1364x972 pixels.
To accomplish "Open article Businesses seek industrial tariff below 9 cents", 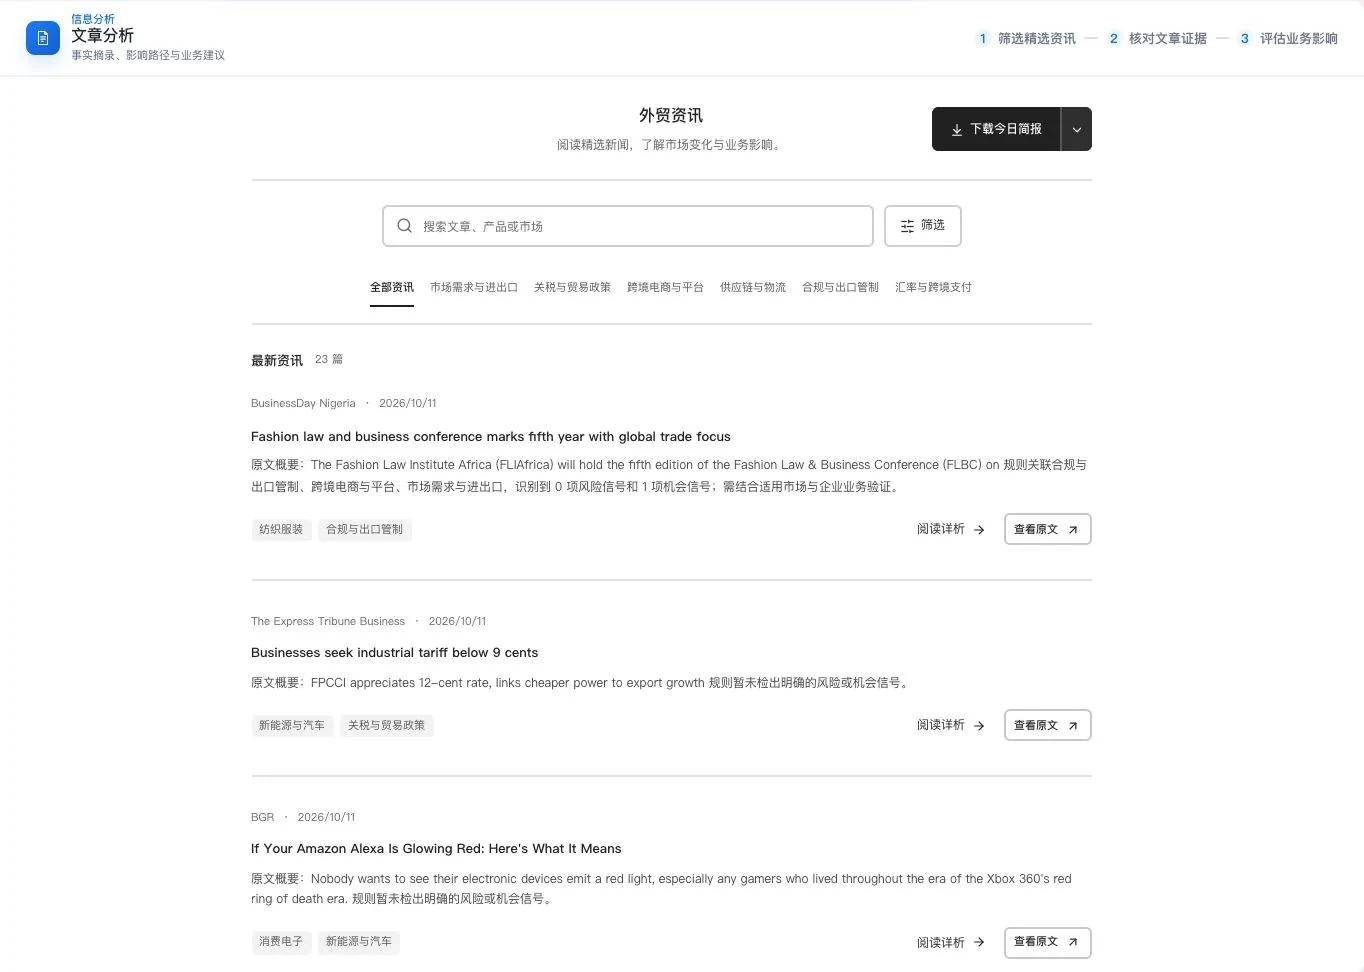I will click(394, 653).
